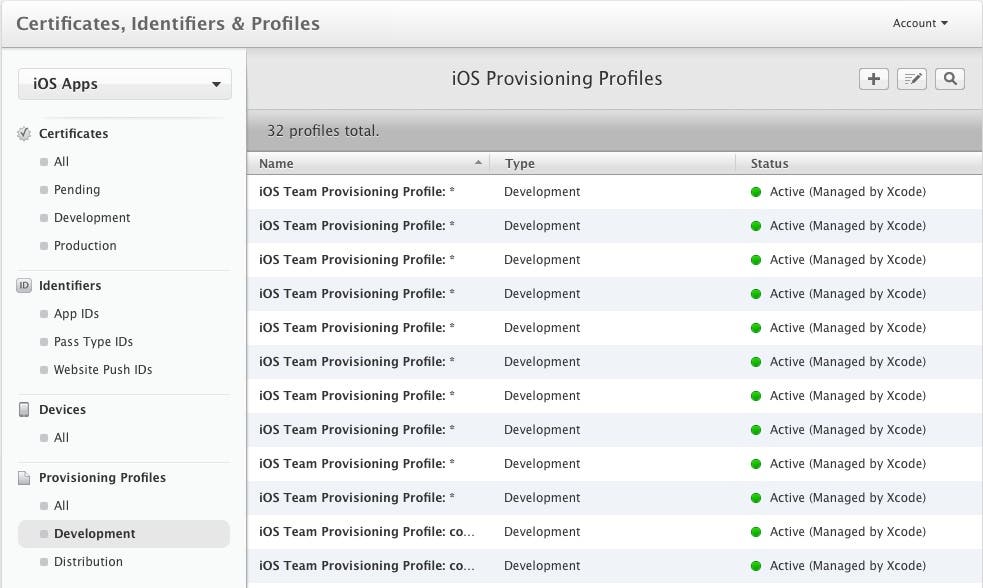
Task: Click the green status dot in the first row
Action: 756,192
